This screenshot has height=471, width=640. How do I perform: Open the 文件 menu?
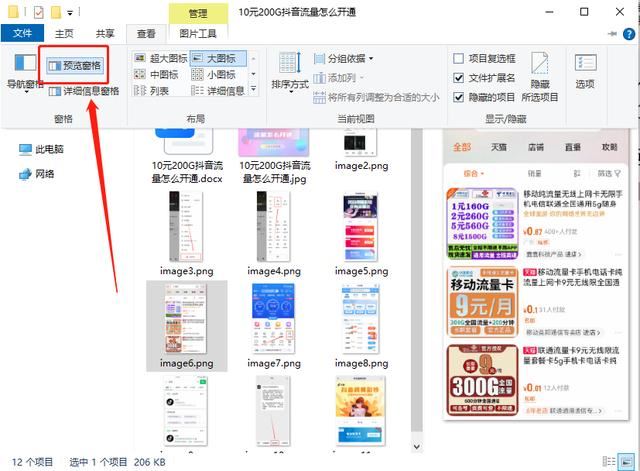click(x=22, y=33)
